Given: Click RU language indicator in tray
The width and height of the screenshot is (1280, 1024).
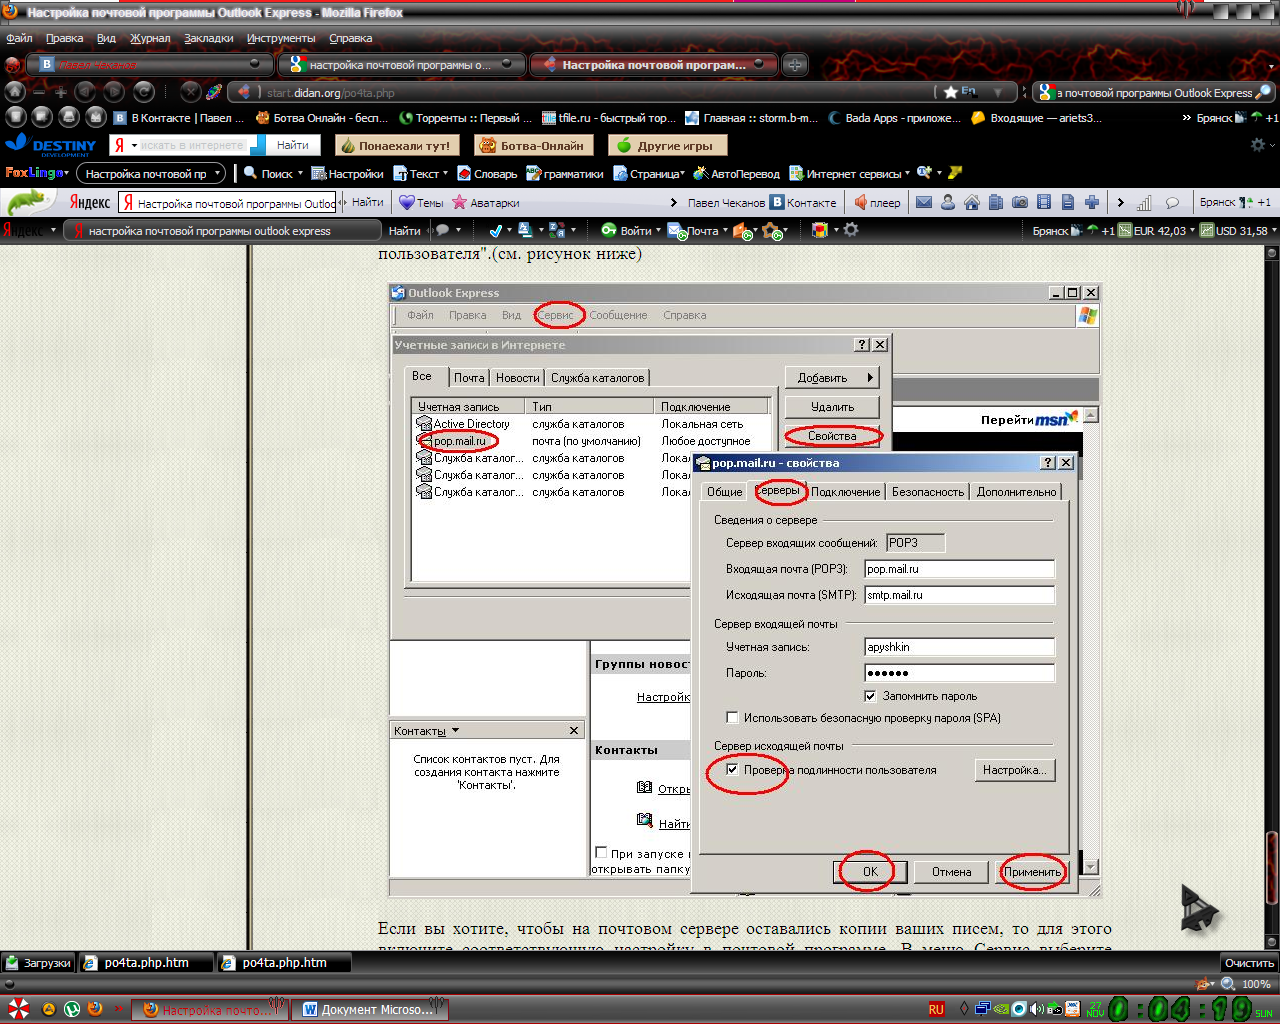Looking at the screenshot, I should pyautogui.click(x=936, y=1009).
